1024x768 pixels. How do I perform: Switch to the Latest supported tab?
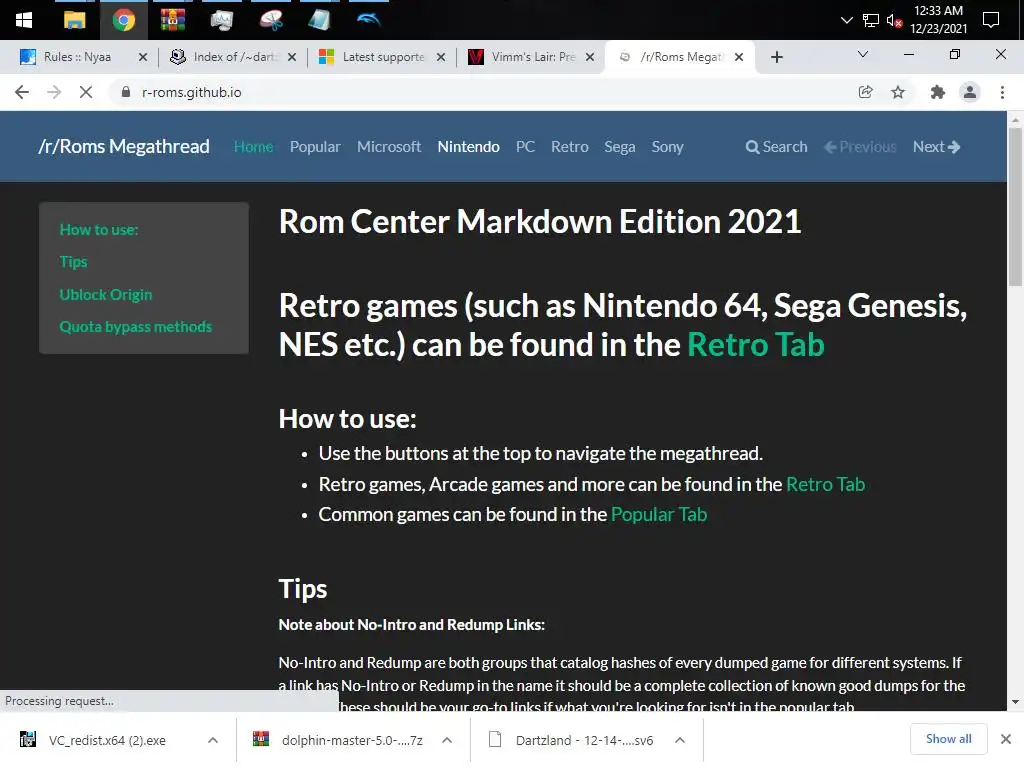374,57
